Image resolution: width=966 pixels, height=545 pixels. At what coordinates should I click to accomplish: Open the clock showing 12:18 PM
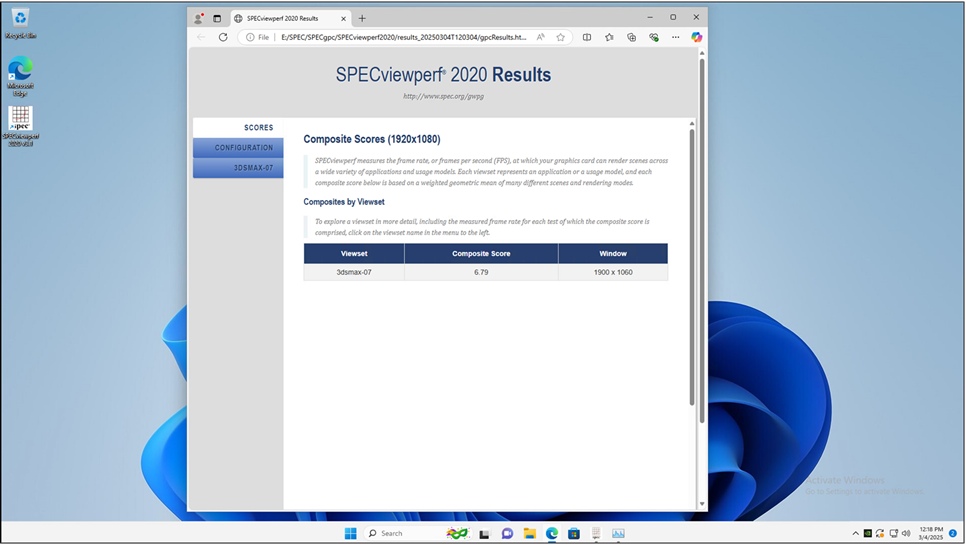930,533
